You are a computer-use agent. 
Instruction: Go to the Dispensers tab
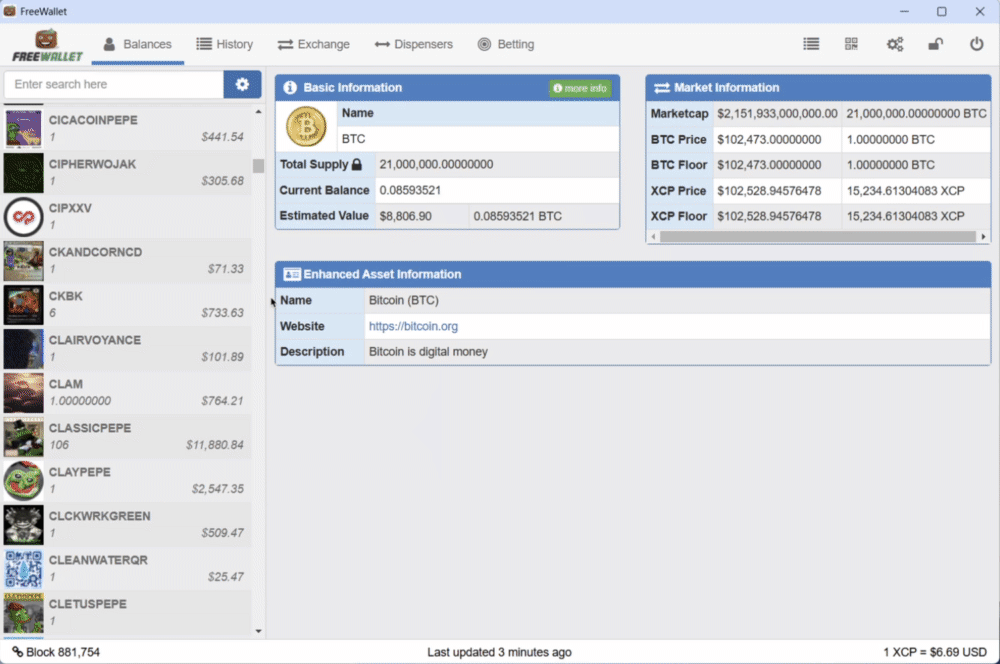413,44
